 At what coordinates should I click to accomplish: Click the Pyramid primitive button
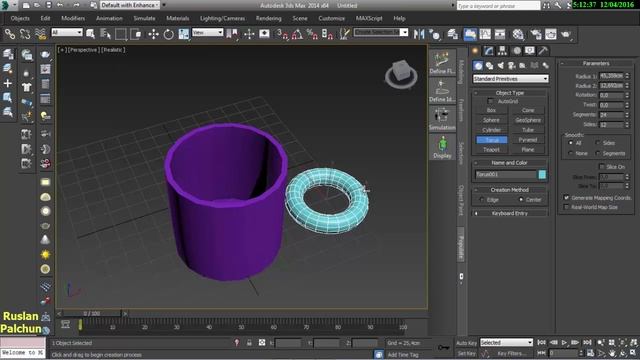528,140
